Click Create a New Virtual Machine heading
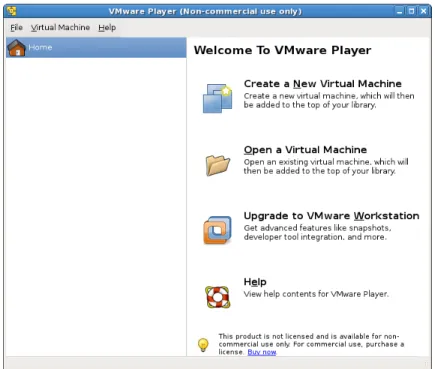 (x=323, y=84)
